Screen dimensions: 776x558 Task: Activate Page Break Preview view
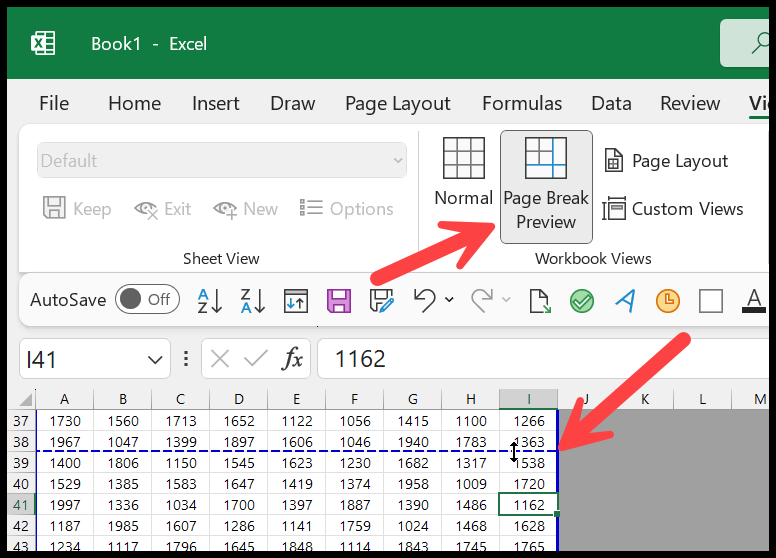[546, 186]
